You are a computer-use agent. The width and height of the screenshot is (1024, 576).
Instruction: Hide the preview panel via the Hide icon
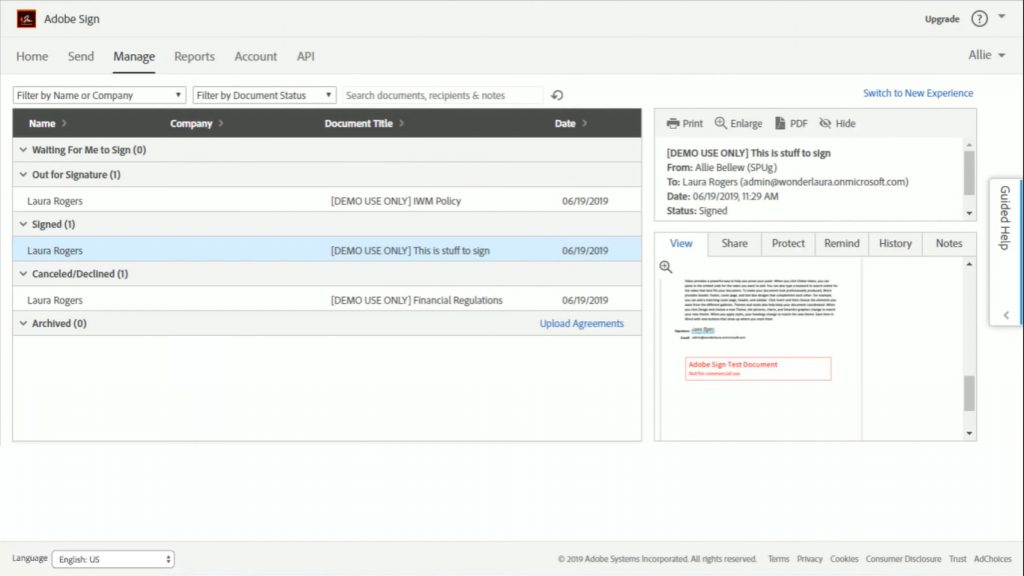[836, 123]
